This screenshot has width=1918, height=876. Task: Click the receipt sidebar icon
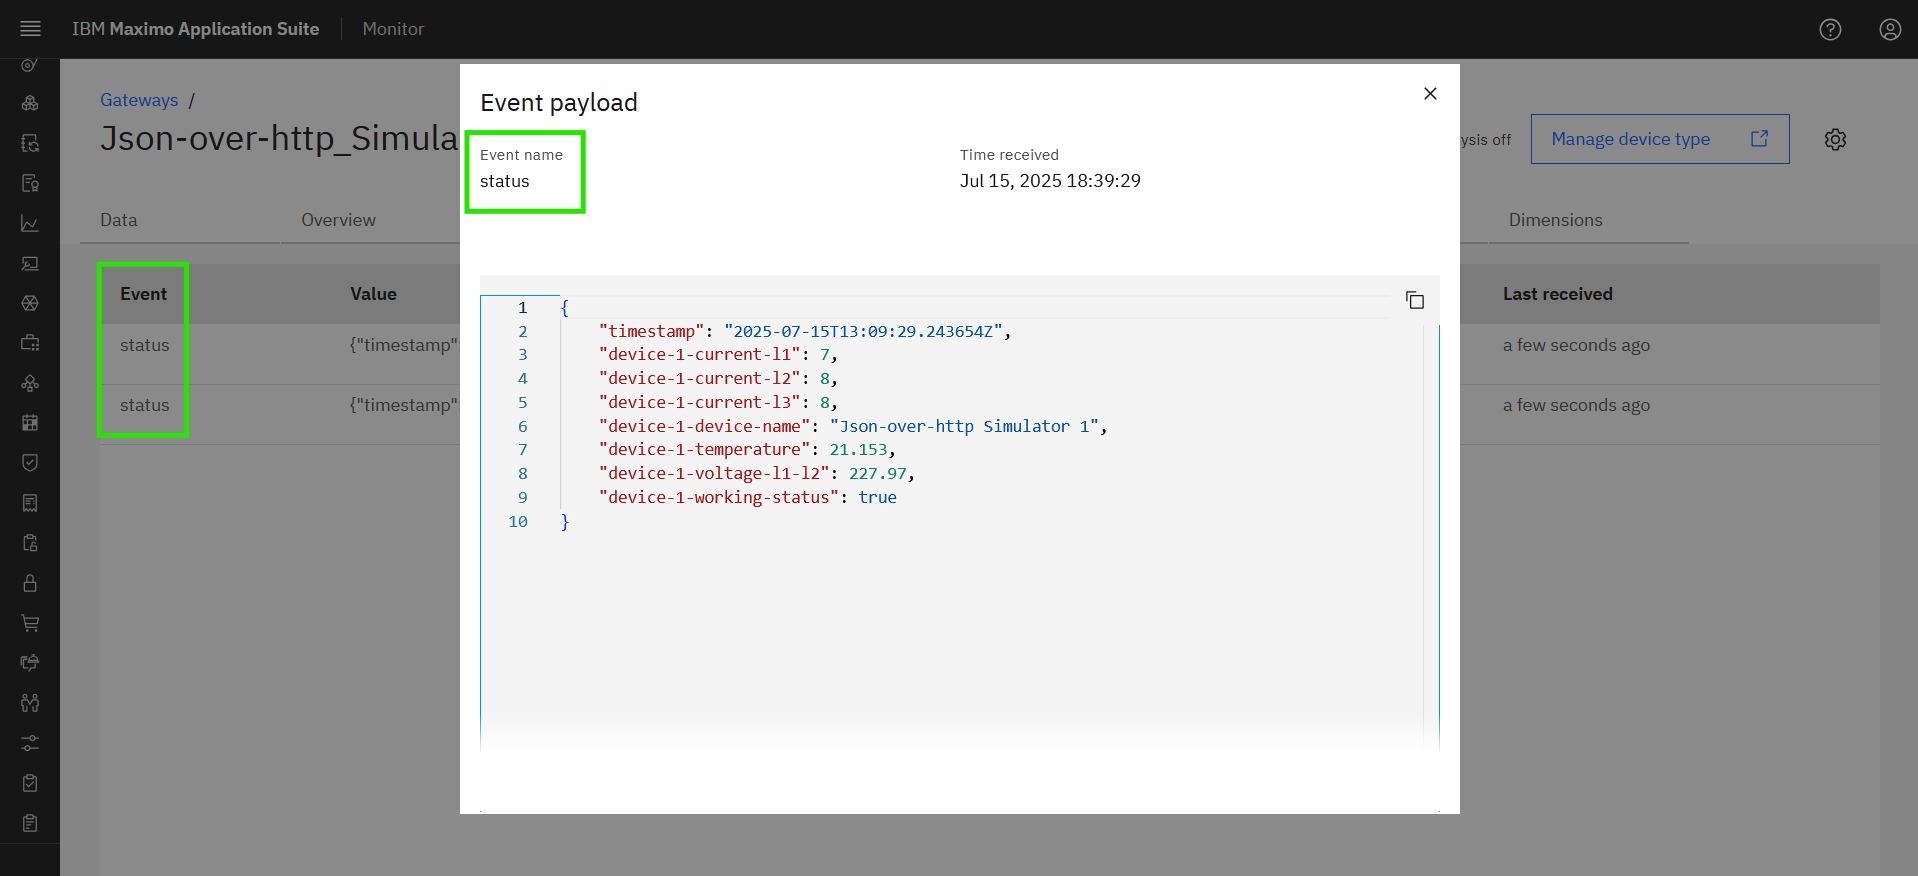tap(30, 503)
